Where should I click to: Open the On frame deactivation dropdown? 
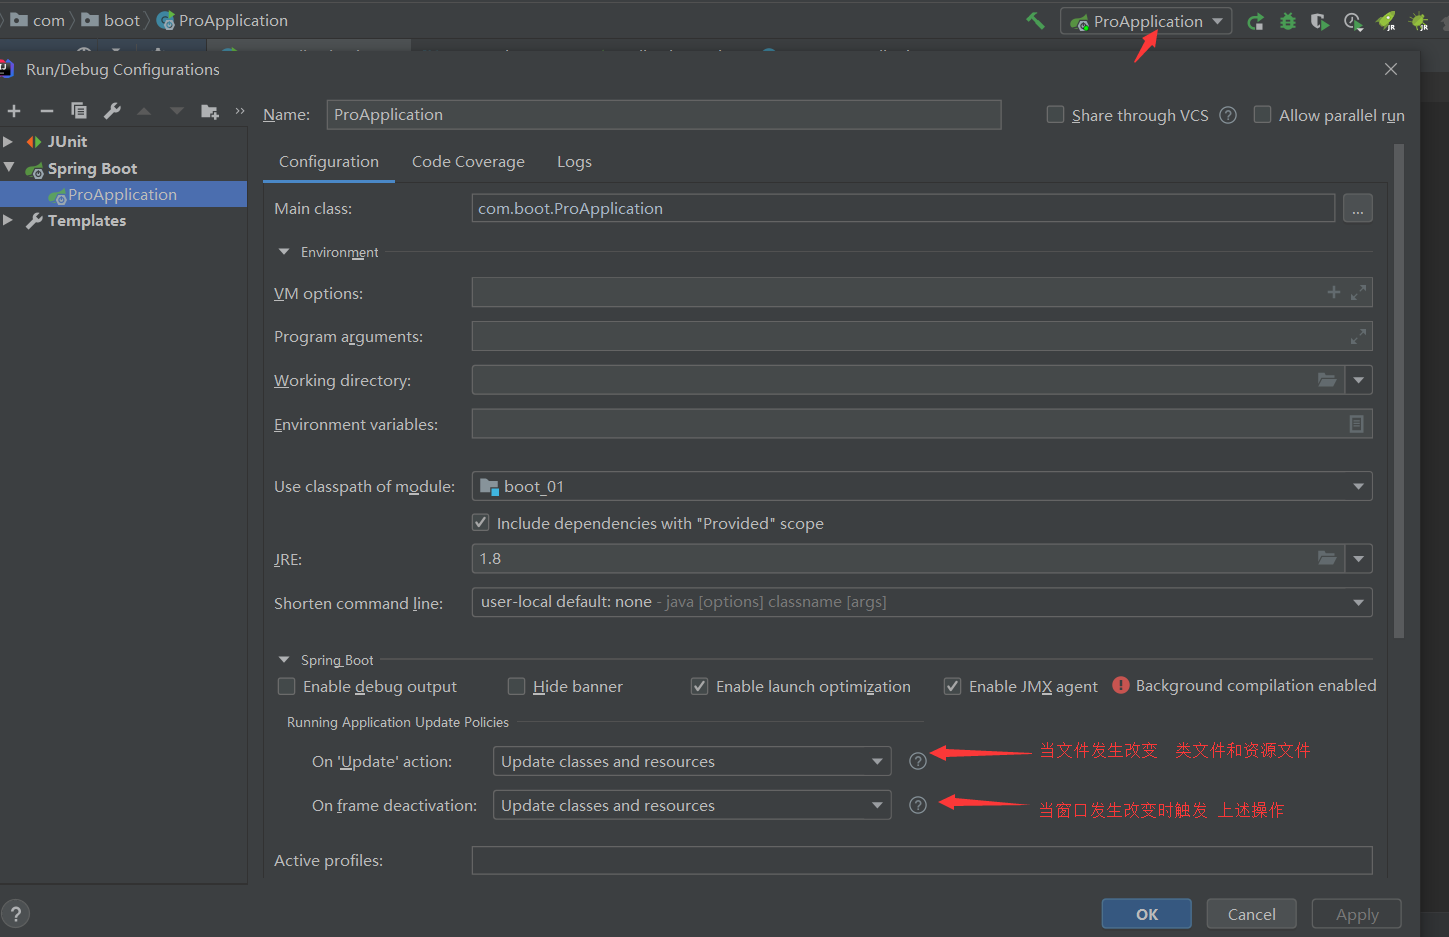pos(877,805)
